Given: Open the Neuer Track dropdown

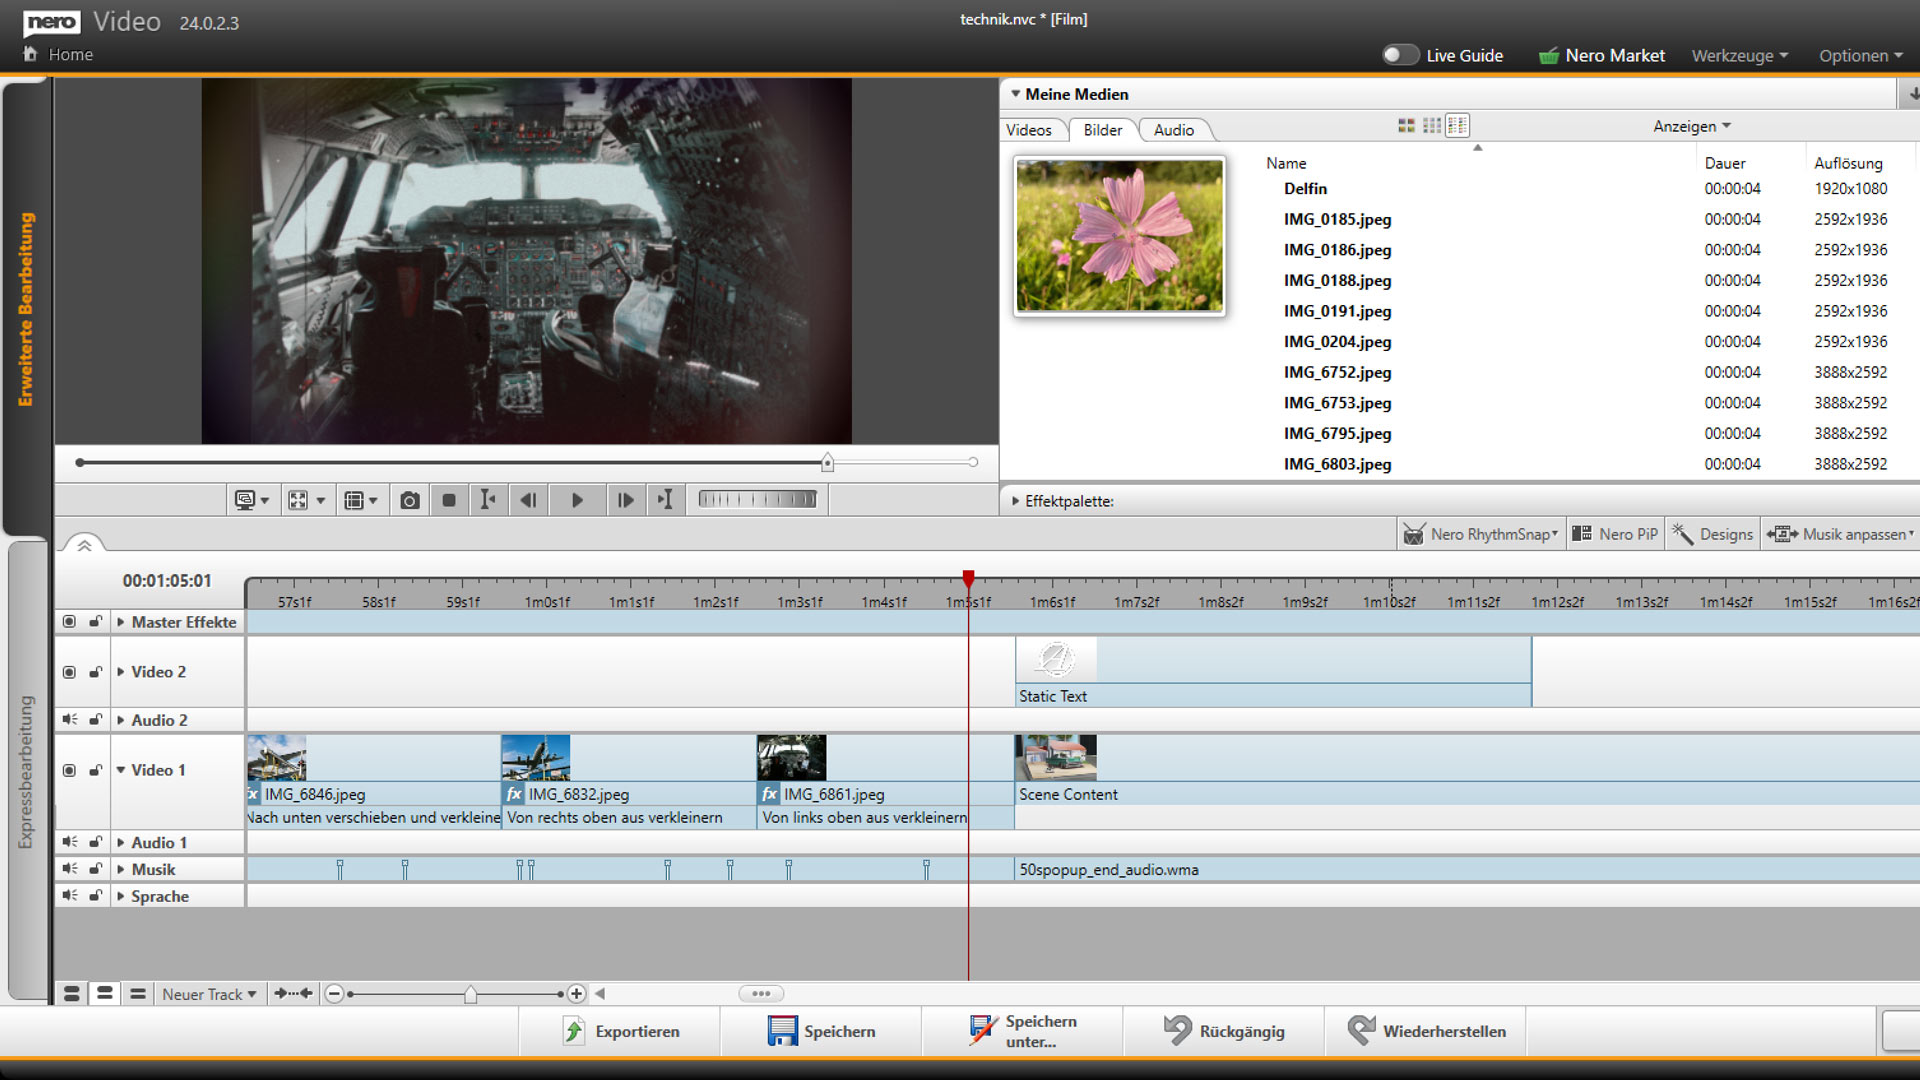Looking at the screenshot, I should 209,994.
